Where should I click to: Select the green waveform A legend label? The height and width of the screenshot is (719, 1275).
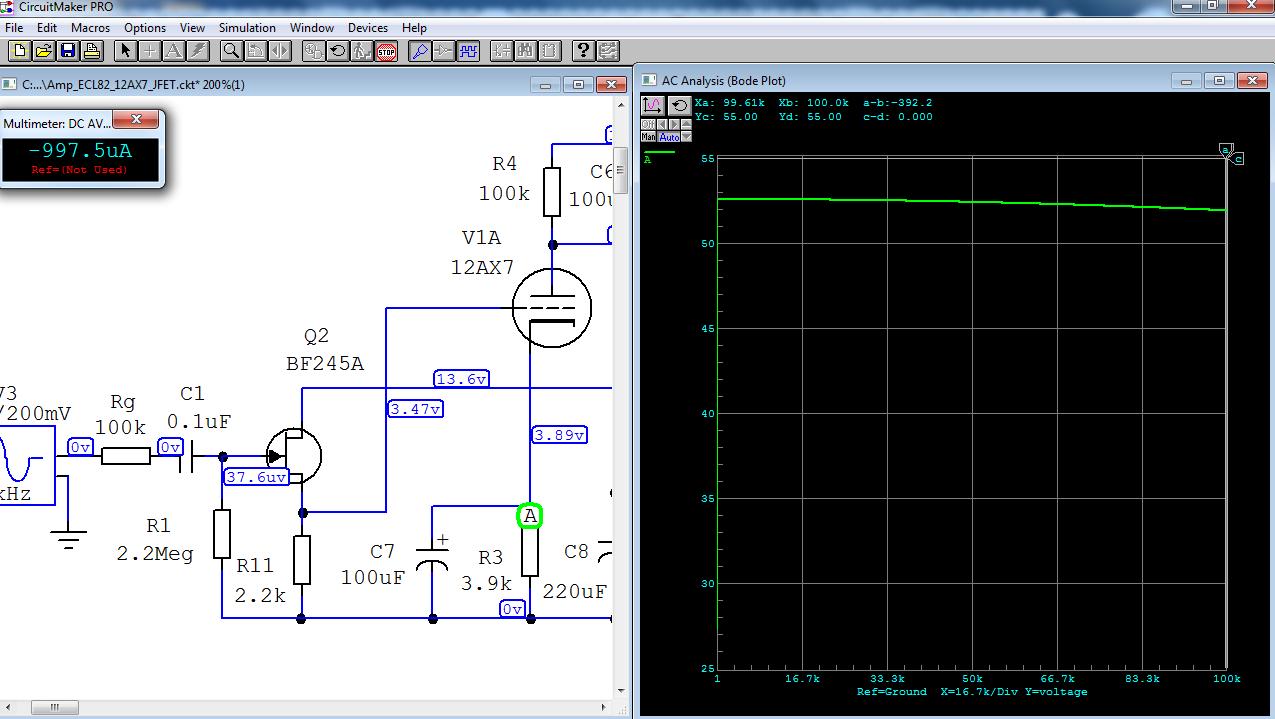pos(648,159)
